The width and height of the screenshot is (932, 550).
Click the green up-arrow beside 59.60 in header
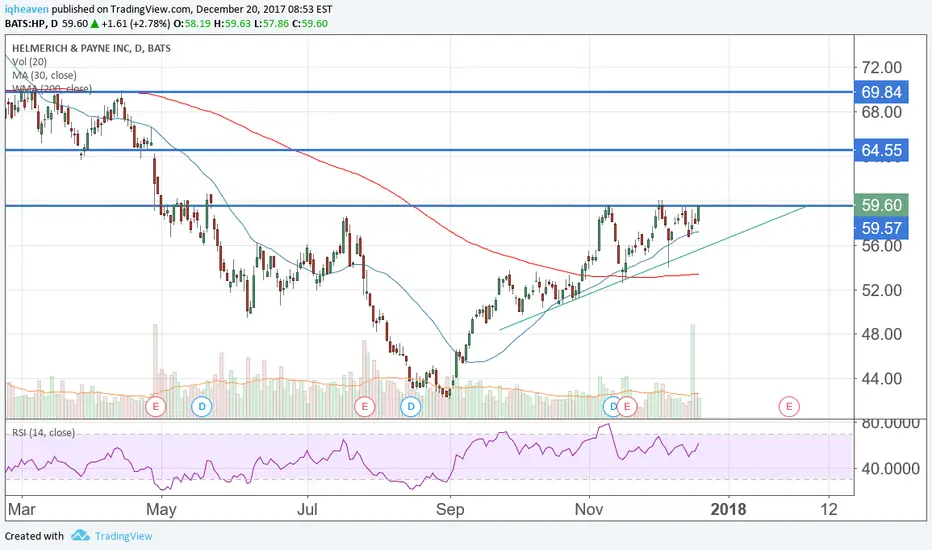tap(95, 24)
